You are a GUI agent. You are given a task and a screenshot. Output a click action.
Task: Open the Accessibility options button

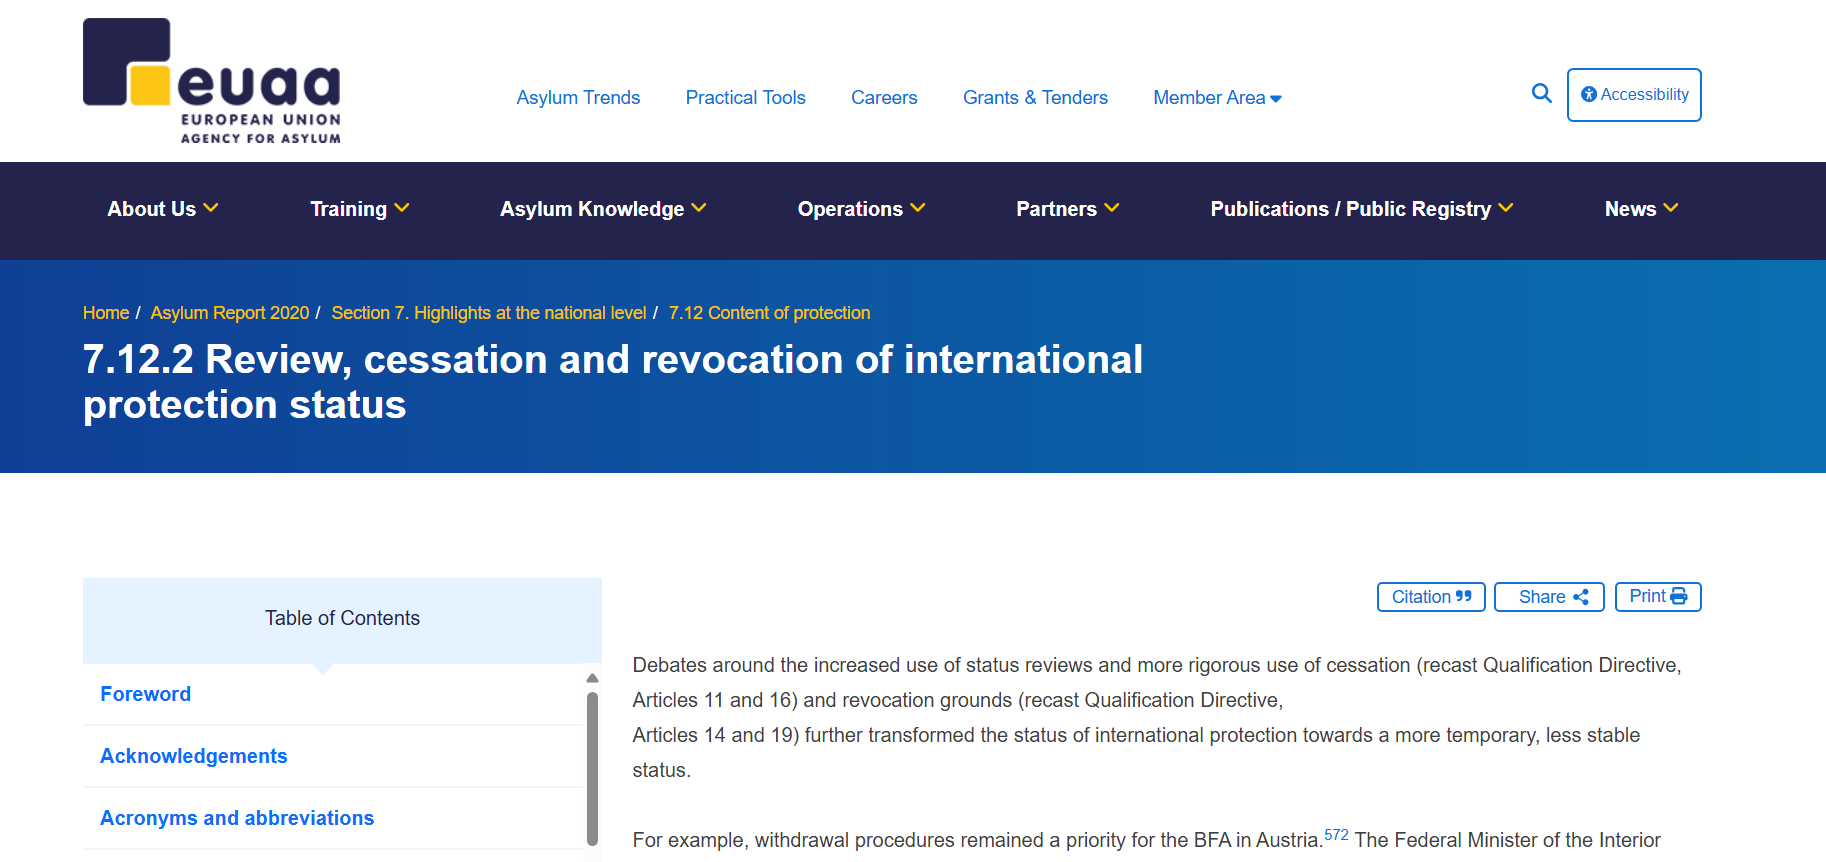tap(1633, 95)
